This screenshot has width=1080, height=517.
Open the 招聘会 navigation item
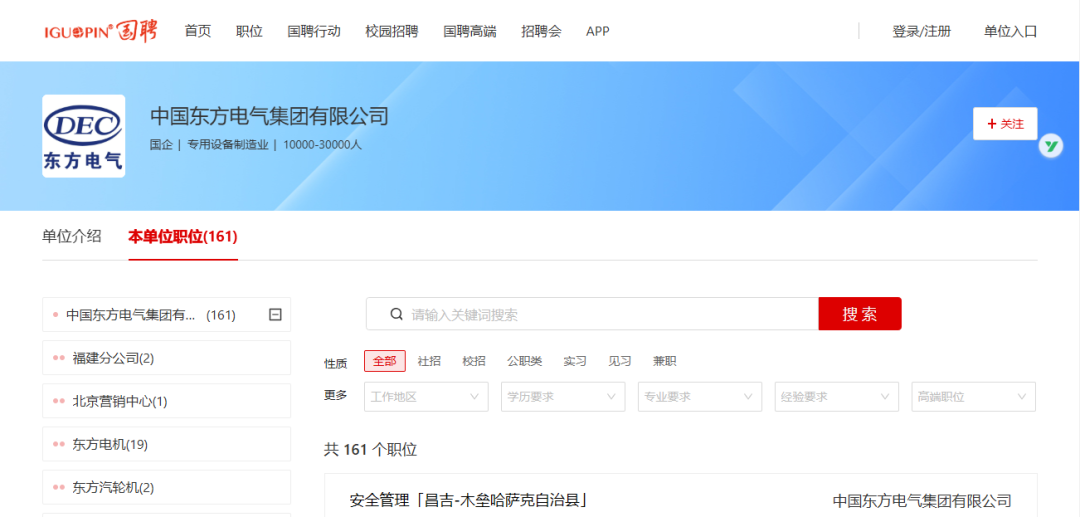[541, 31]
